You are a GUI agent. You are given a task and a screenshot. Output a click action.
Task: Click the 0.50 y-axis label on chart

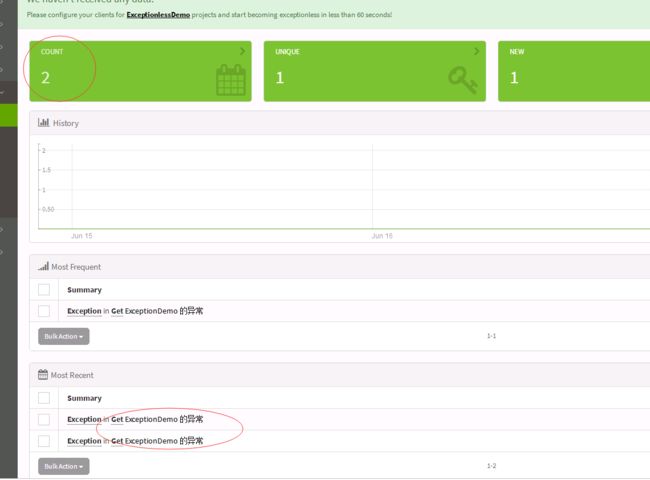(48, 209)
